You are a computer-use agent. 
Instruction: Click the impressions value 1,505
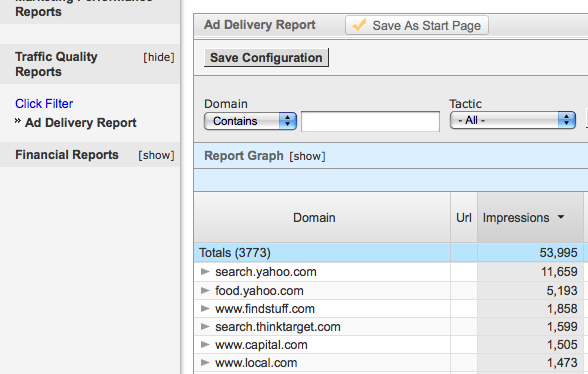(562, 345)
